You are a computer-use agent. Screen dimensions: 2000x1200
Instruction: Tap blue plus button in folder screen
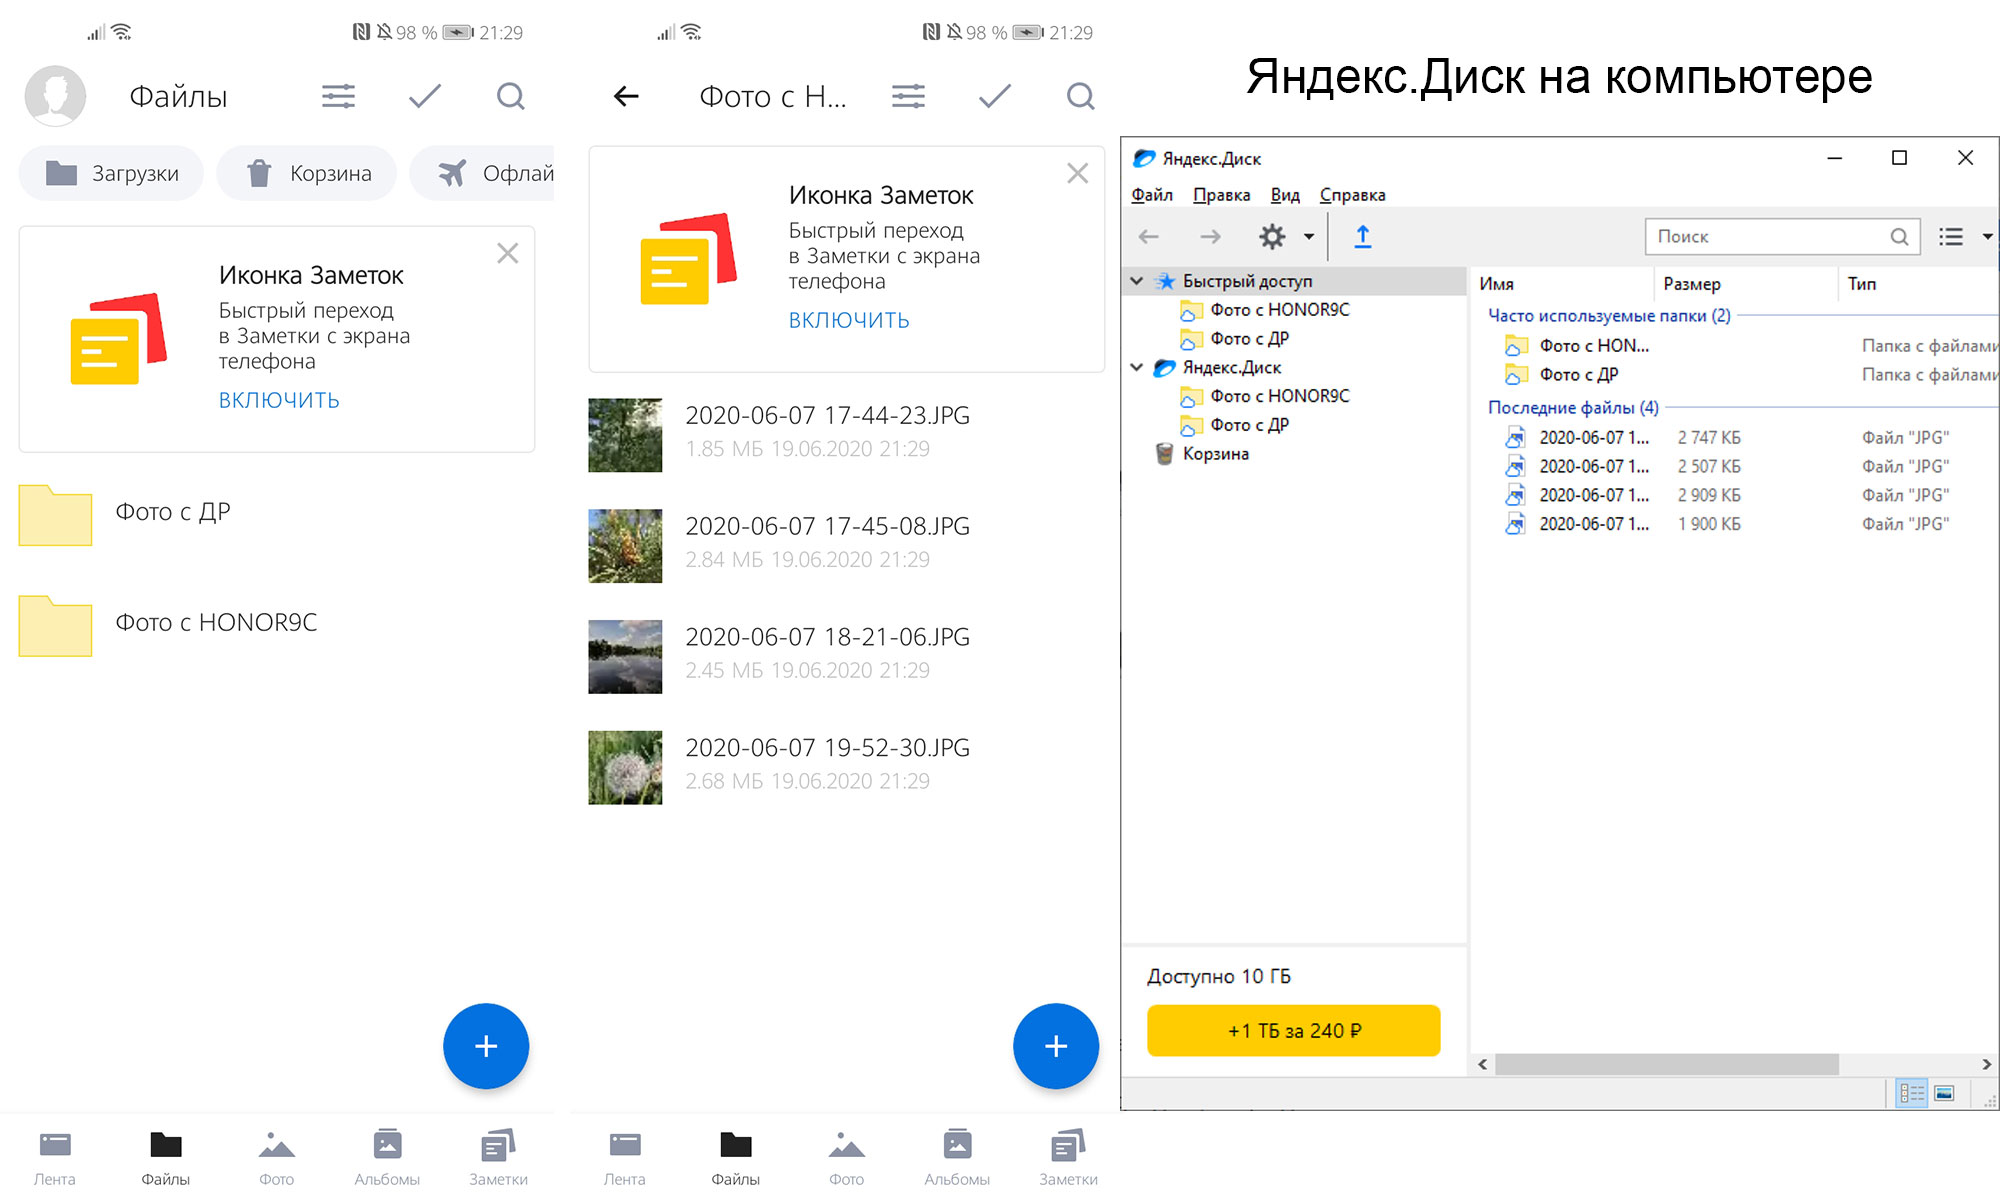(1056, 1046)
